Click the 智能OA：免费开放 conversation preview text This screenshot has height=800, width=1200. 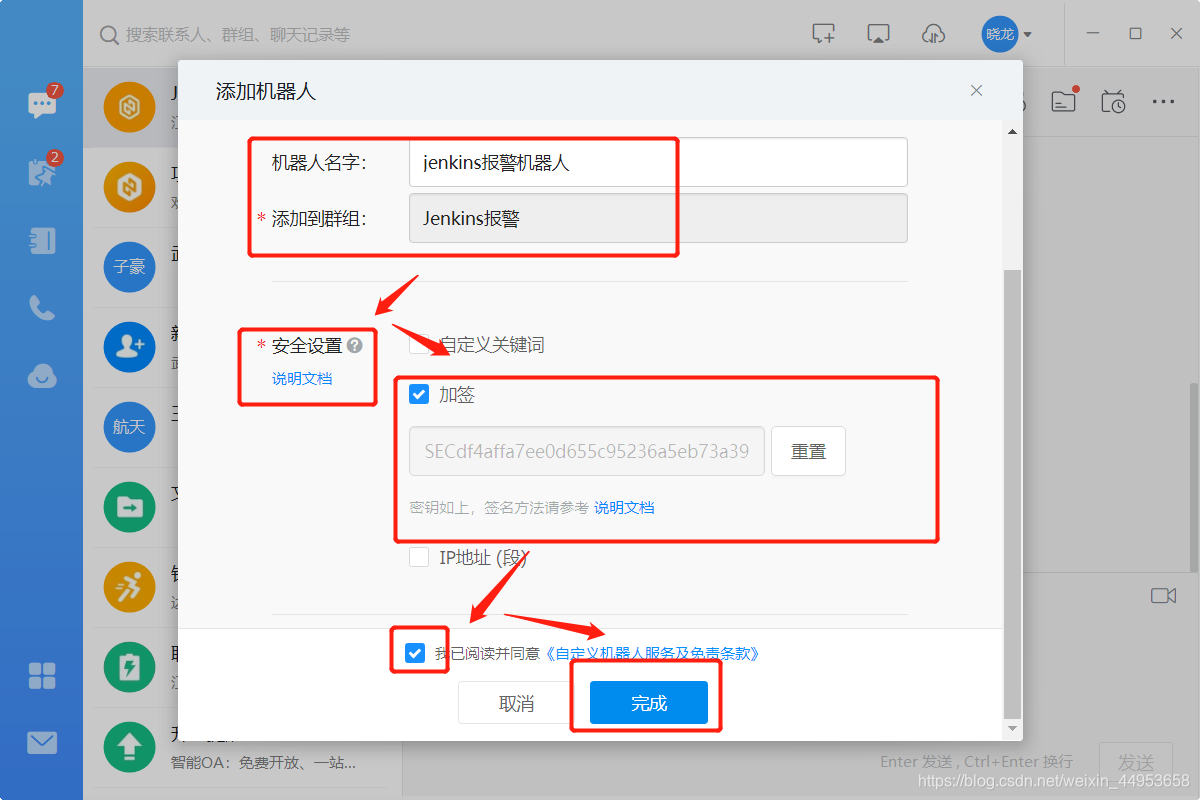point(263,763)
